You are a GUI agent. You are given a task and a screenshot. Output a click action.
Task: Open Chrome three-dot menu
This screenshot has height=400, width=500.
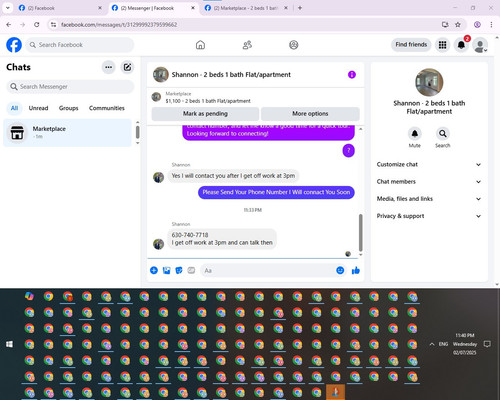coord(491,25)
